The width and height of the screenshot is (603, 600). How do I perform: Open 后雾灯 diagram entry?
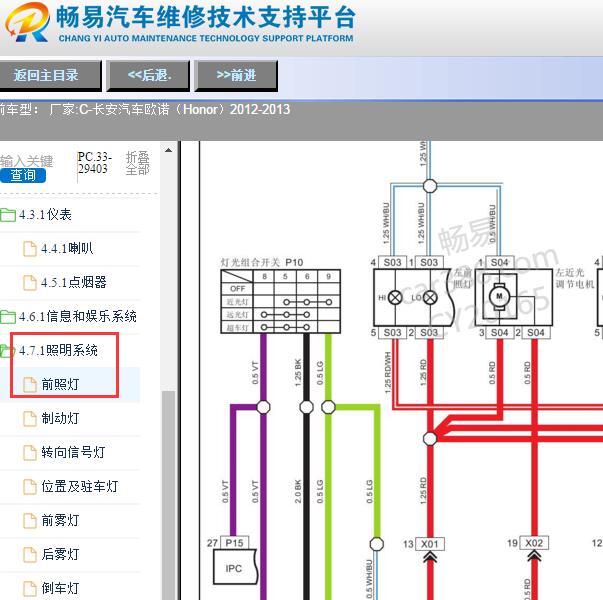click(x=60, y=554)
